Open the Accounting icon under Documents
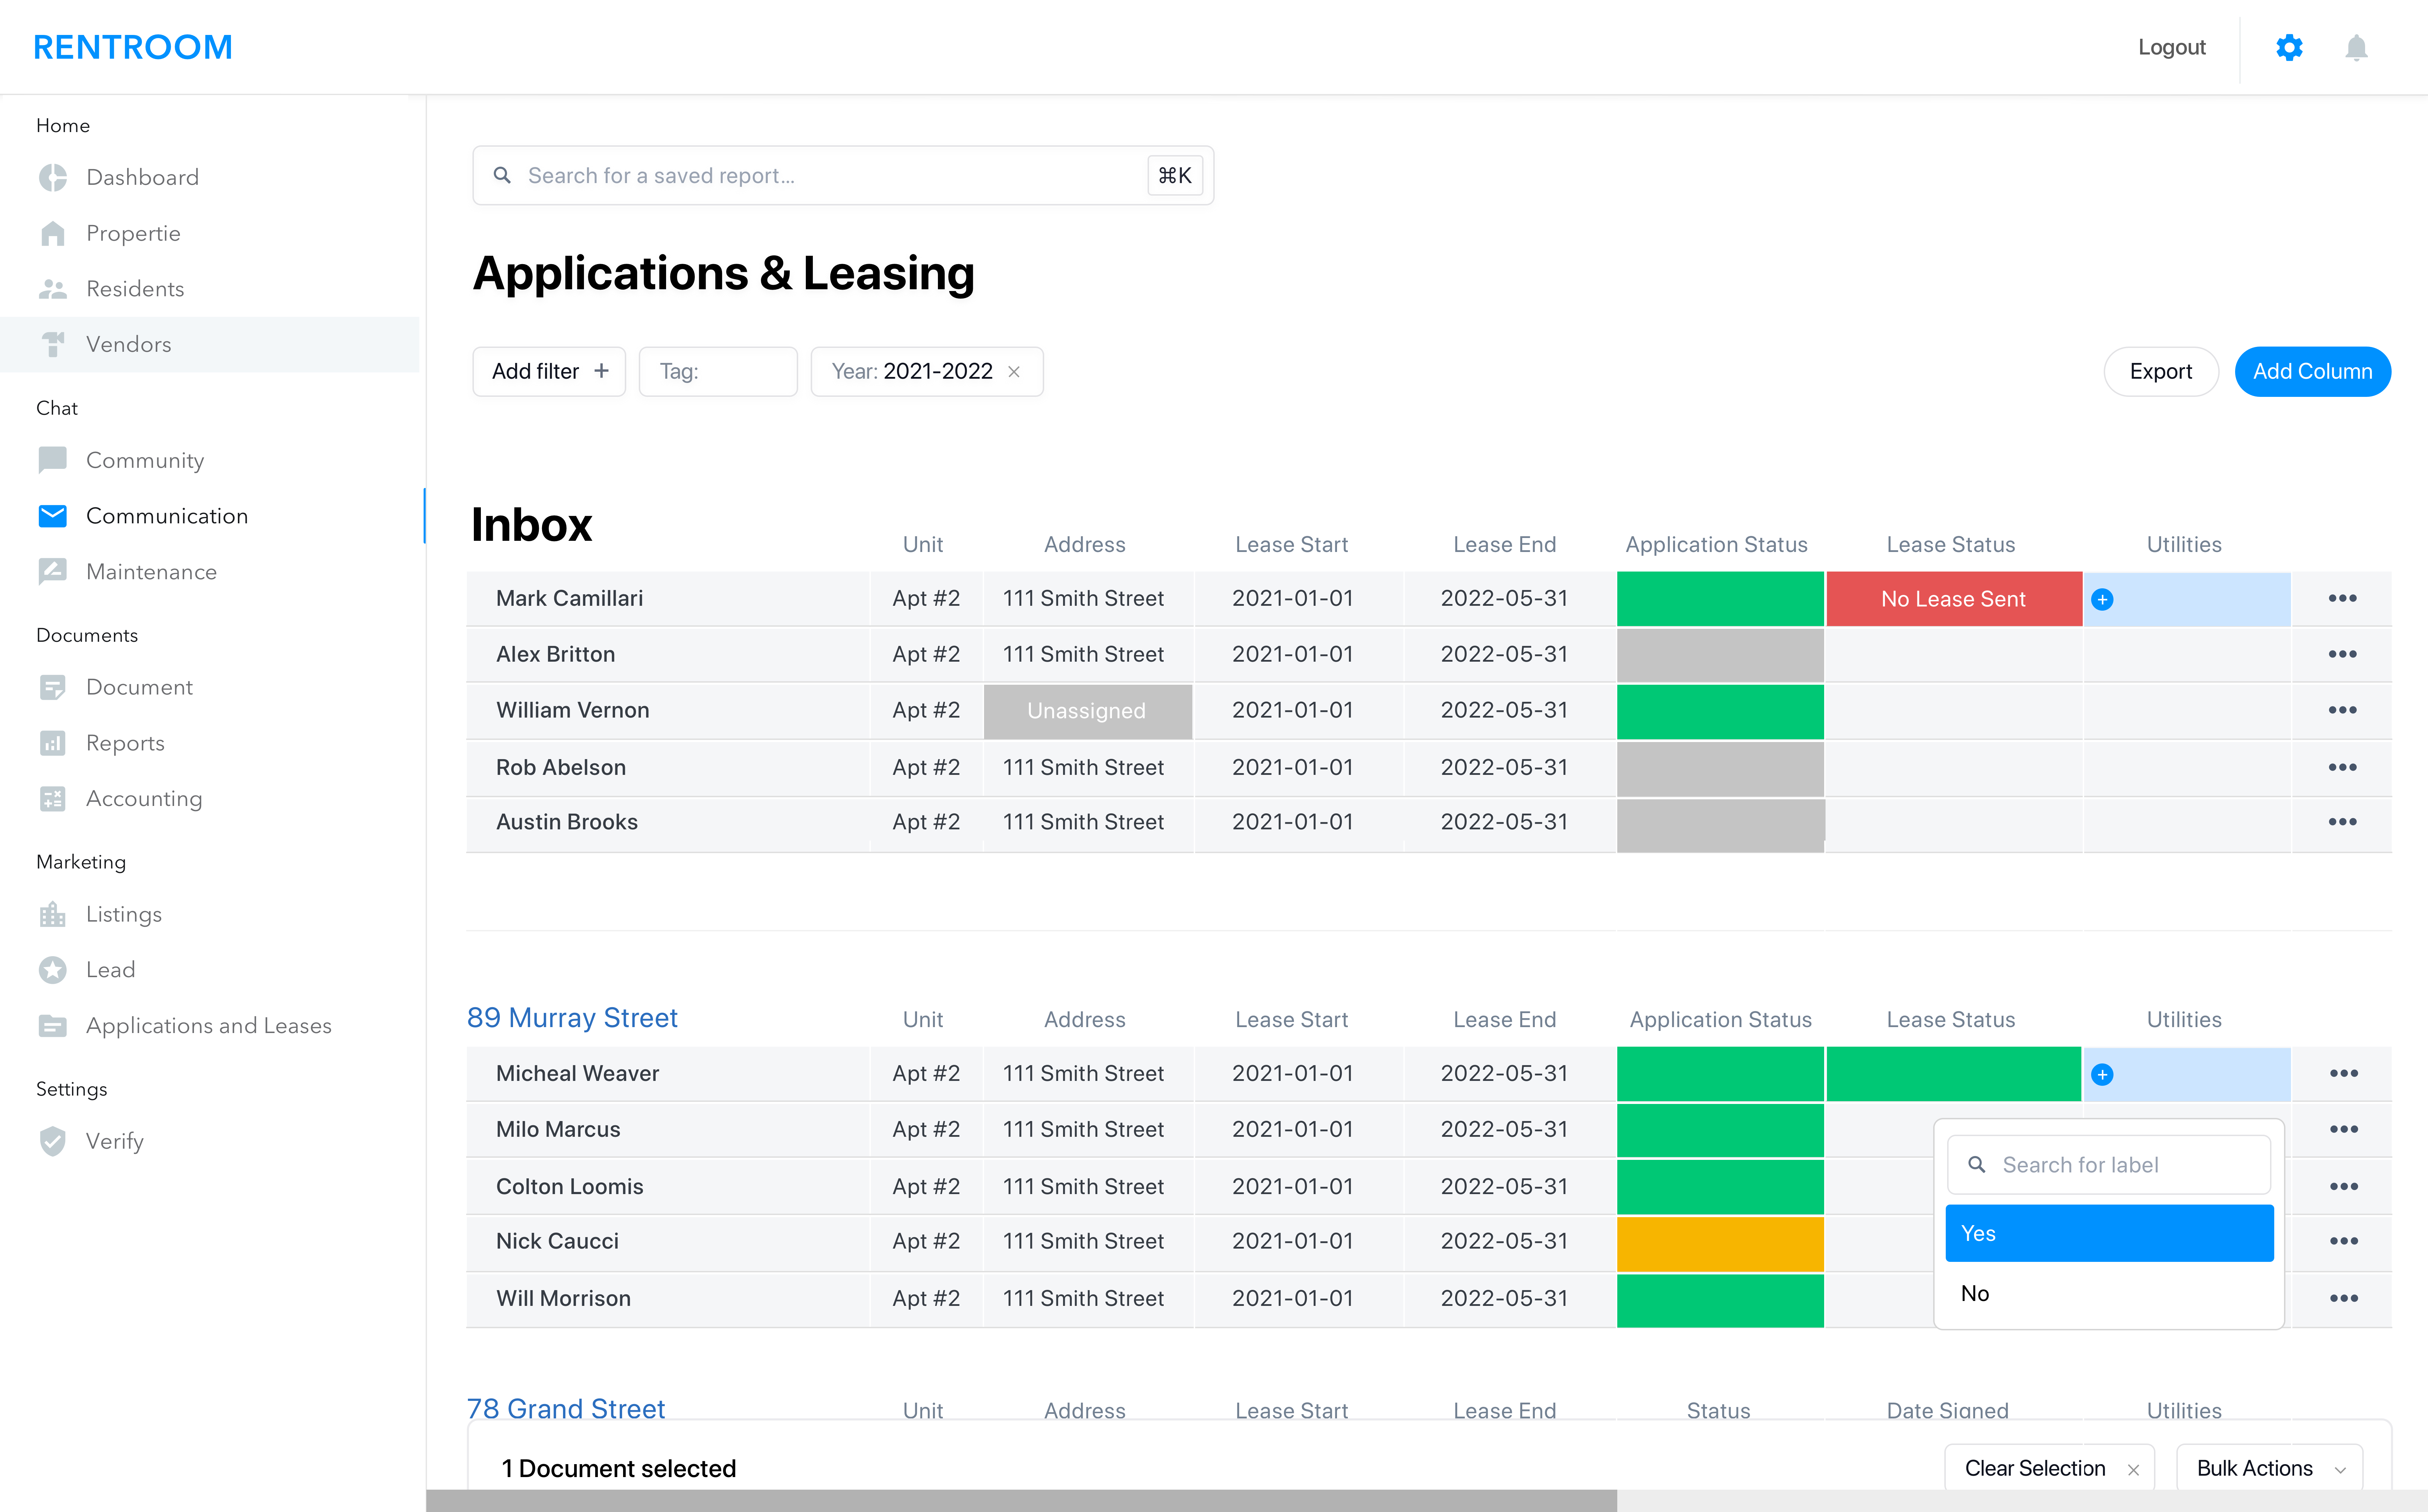 tap(52, 798)
